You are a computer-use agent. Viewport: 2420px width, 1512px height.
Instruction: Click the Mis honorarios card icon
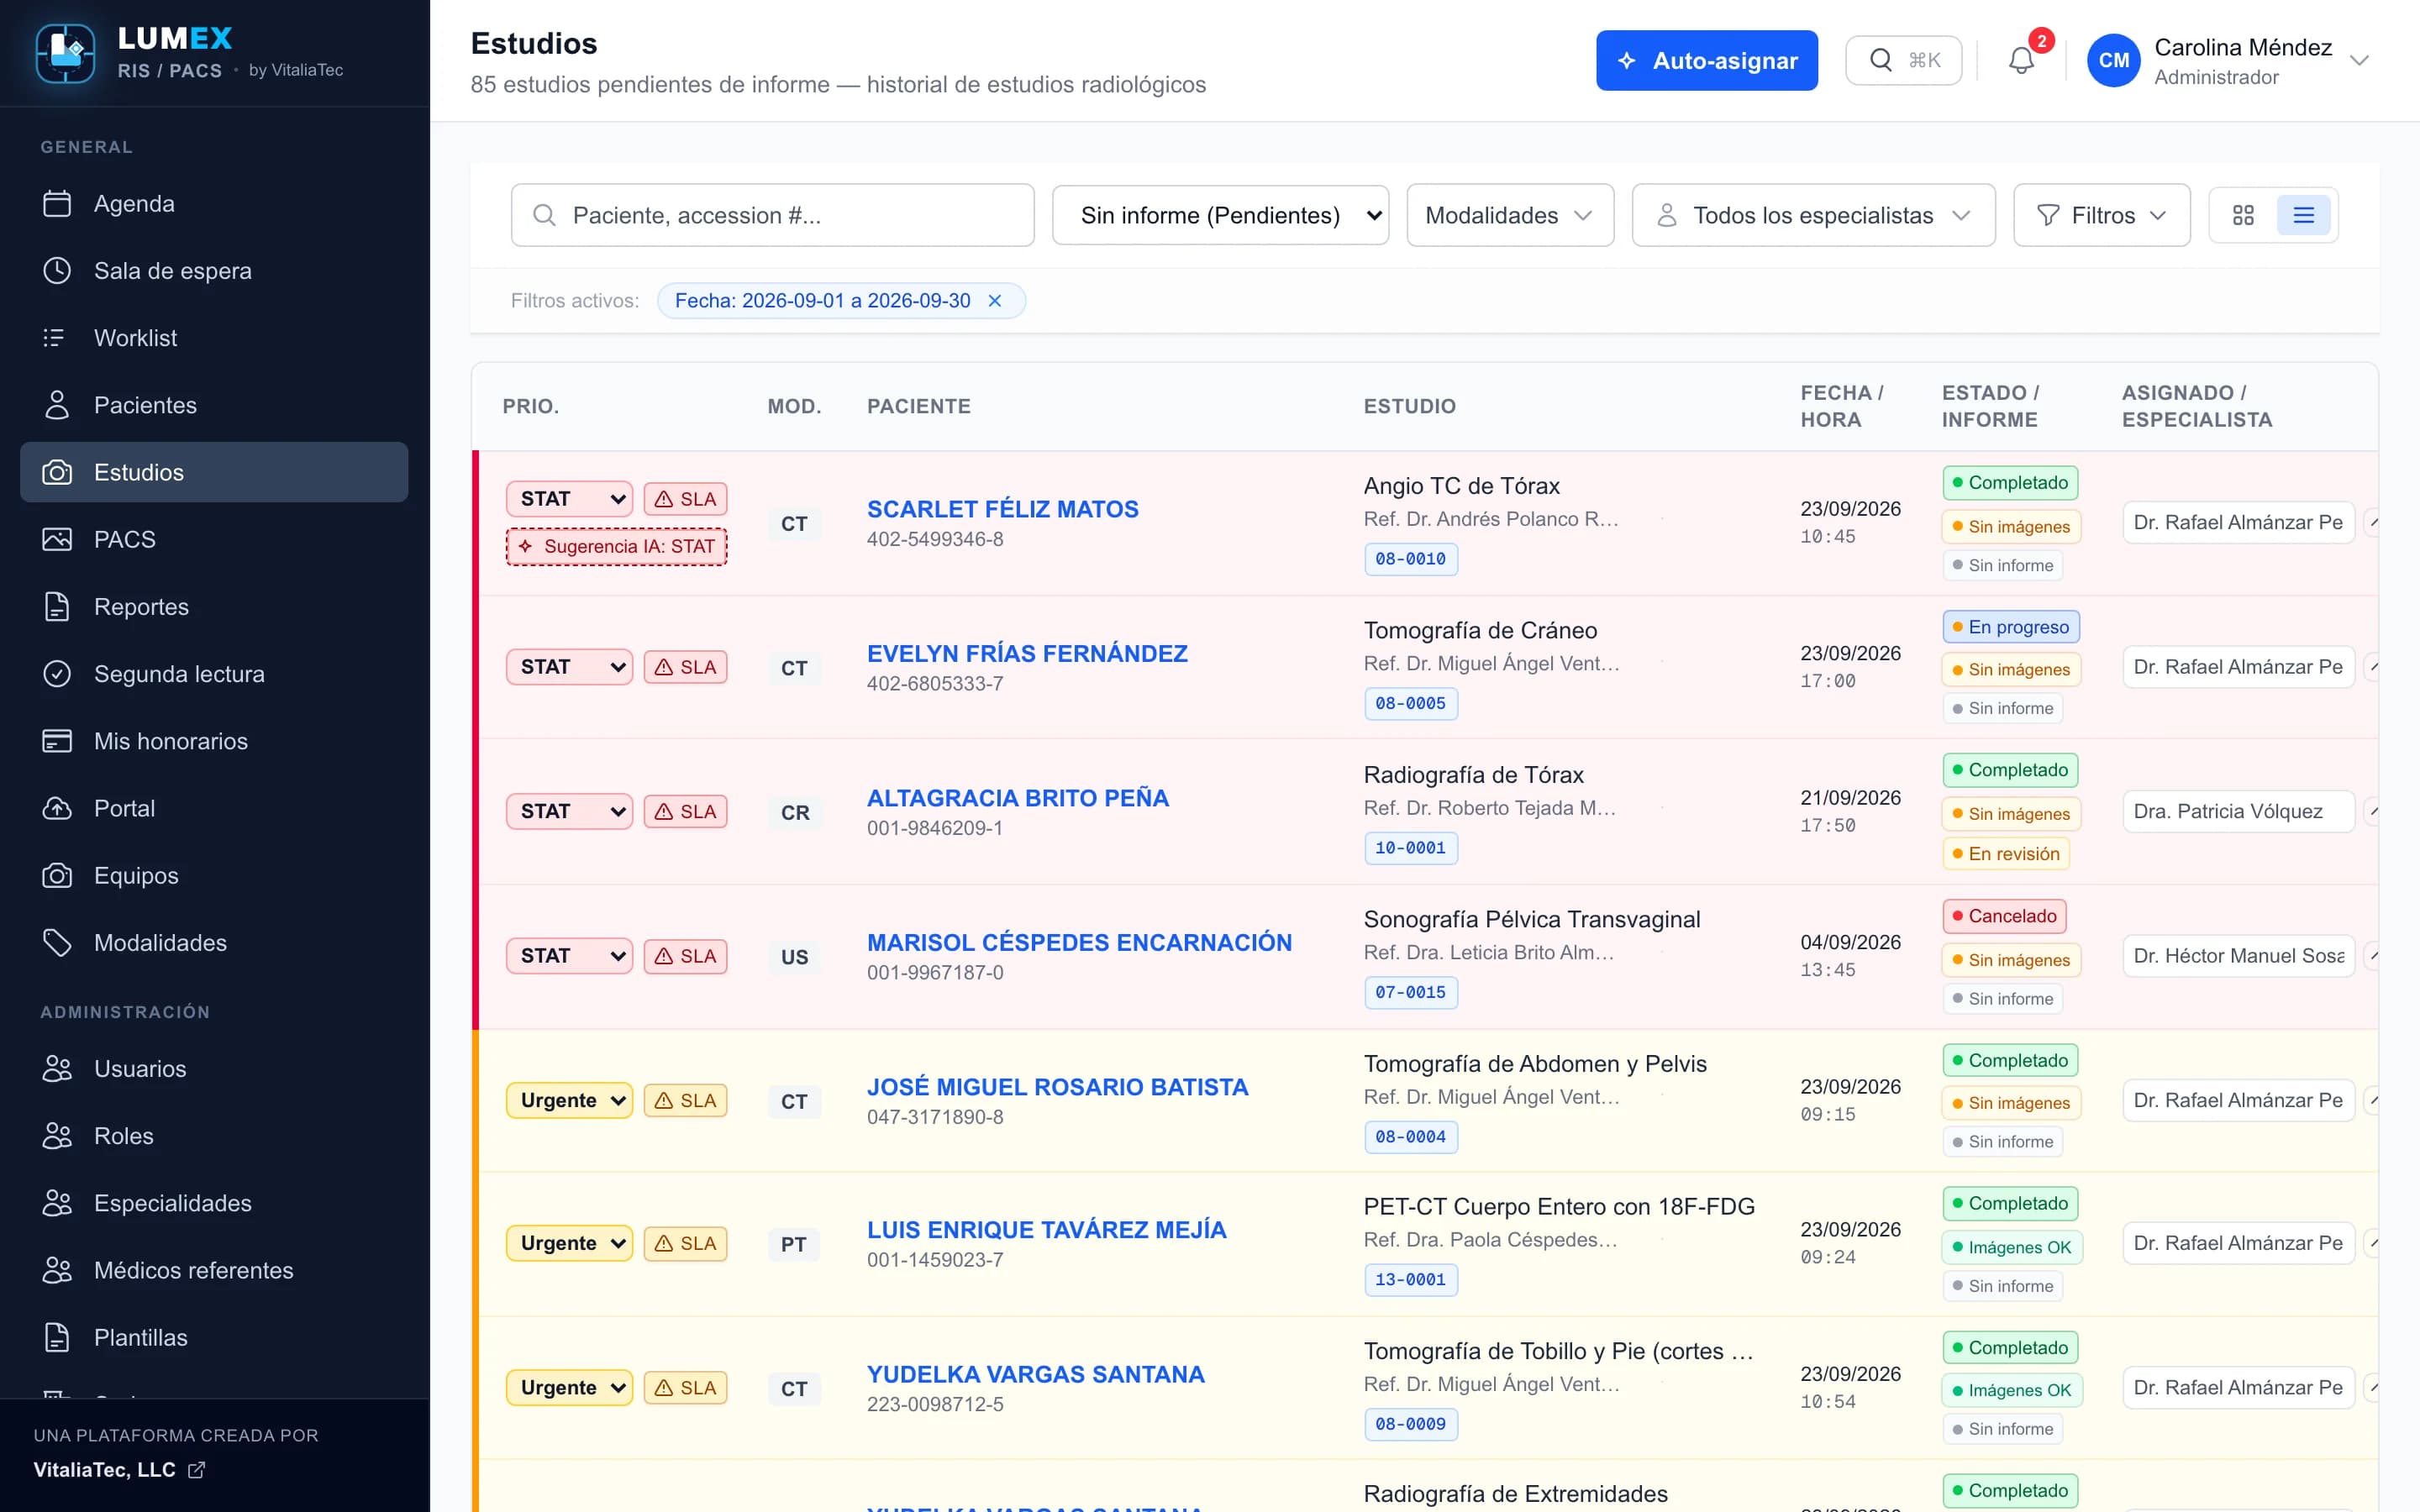(x=57, y=741)
